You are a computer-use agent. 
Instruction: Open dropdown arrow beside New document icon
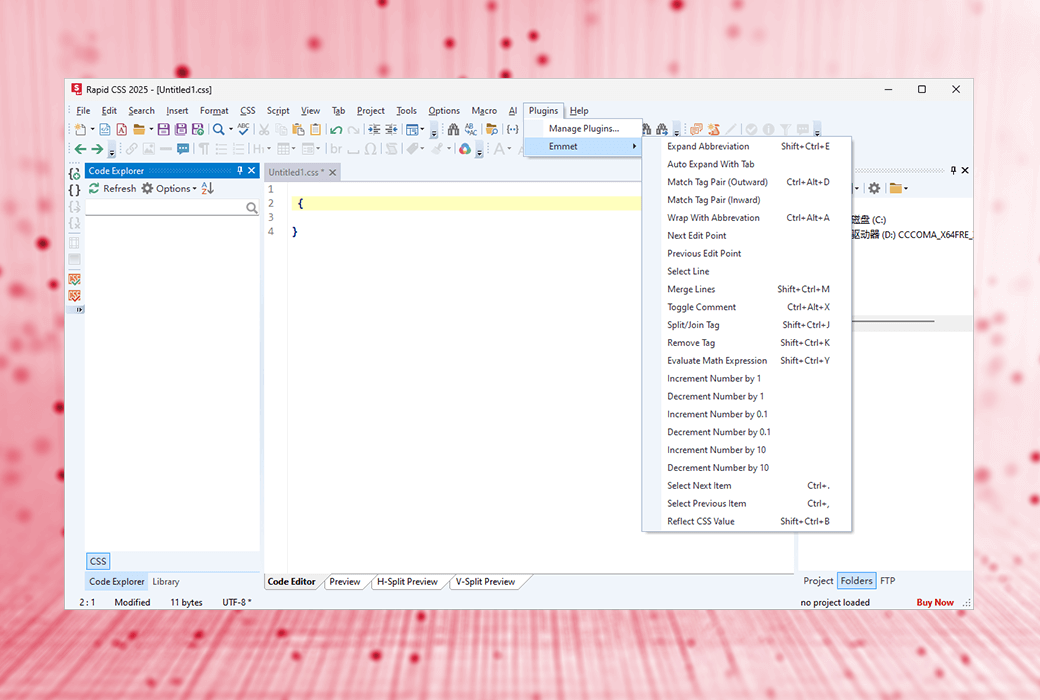coord(92,129)
